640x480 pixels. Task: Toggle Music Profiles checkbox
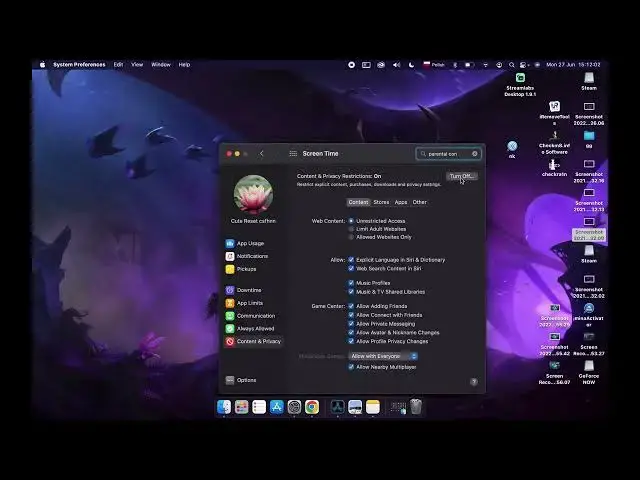pyautogui.click(x=351, y=283)
